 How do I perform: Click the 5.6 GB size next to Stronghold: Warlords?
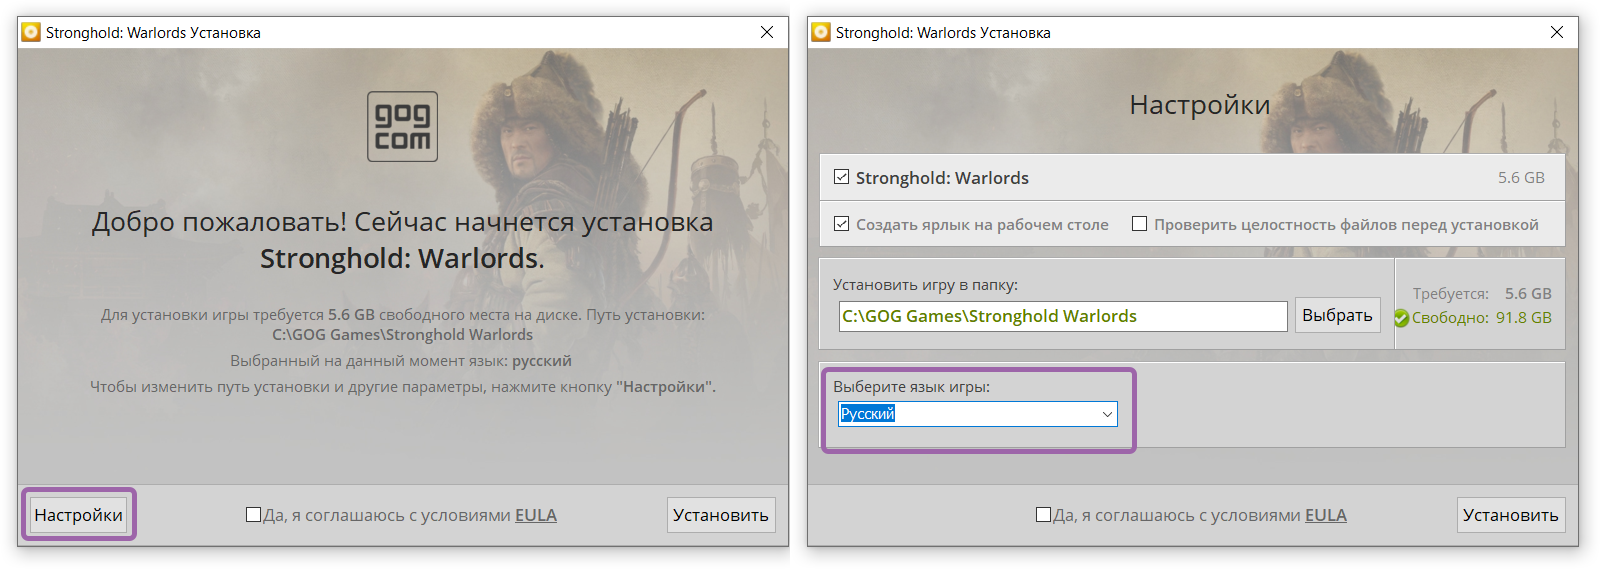click(x=1521, y=178)
